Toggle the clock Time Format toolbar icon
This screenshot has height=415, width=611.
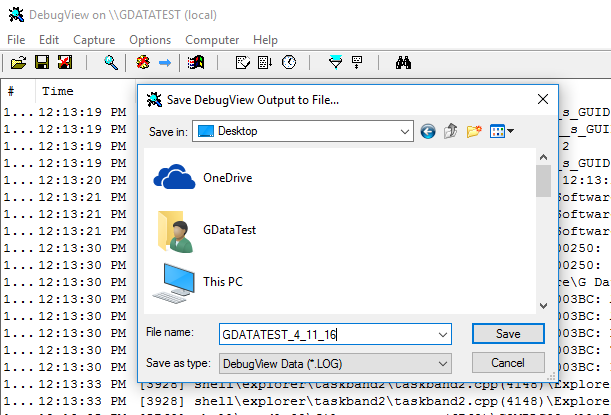click(289, 62)
